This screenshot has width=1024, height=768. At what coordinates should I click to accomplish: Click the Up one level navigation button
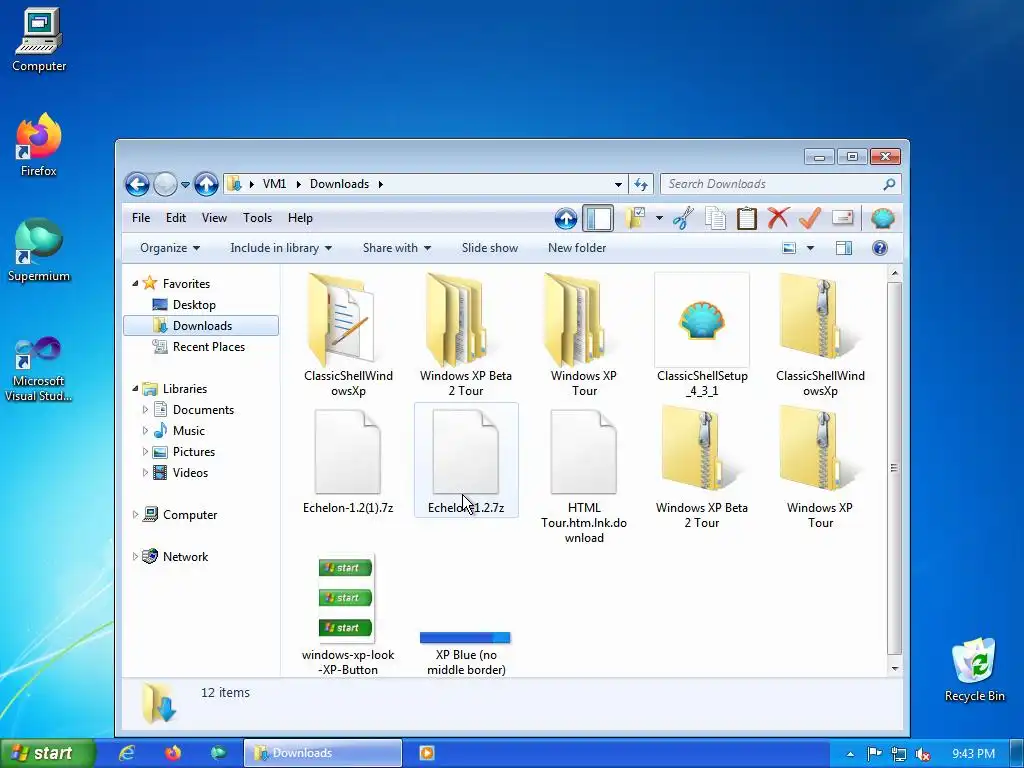[206, 185]
